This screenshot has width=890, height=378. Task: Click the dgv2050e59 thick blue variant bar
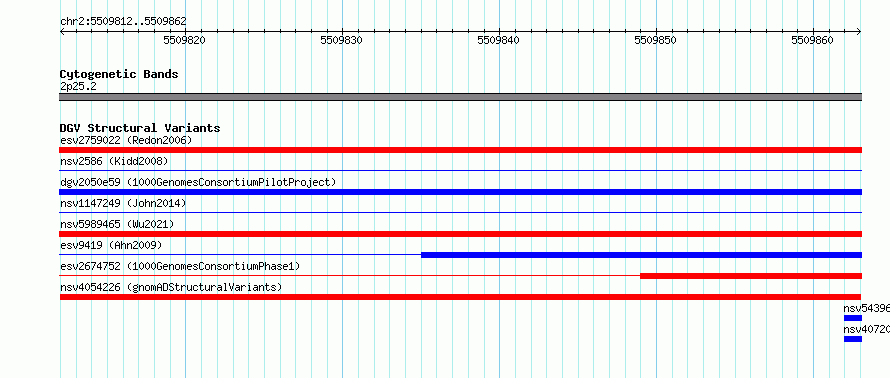[460, 192]
